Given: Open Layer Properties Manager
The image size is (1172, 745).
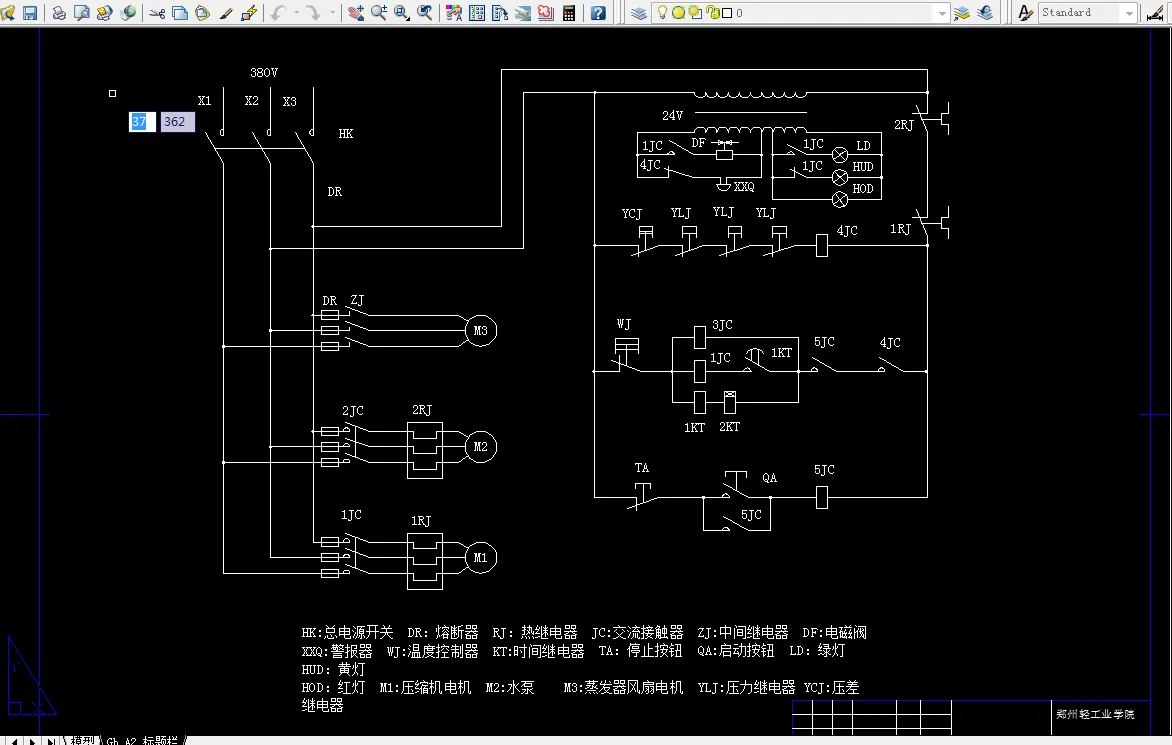Looking at the screenshot, I should pos(638,12).
